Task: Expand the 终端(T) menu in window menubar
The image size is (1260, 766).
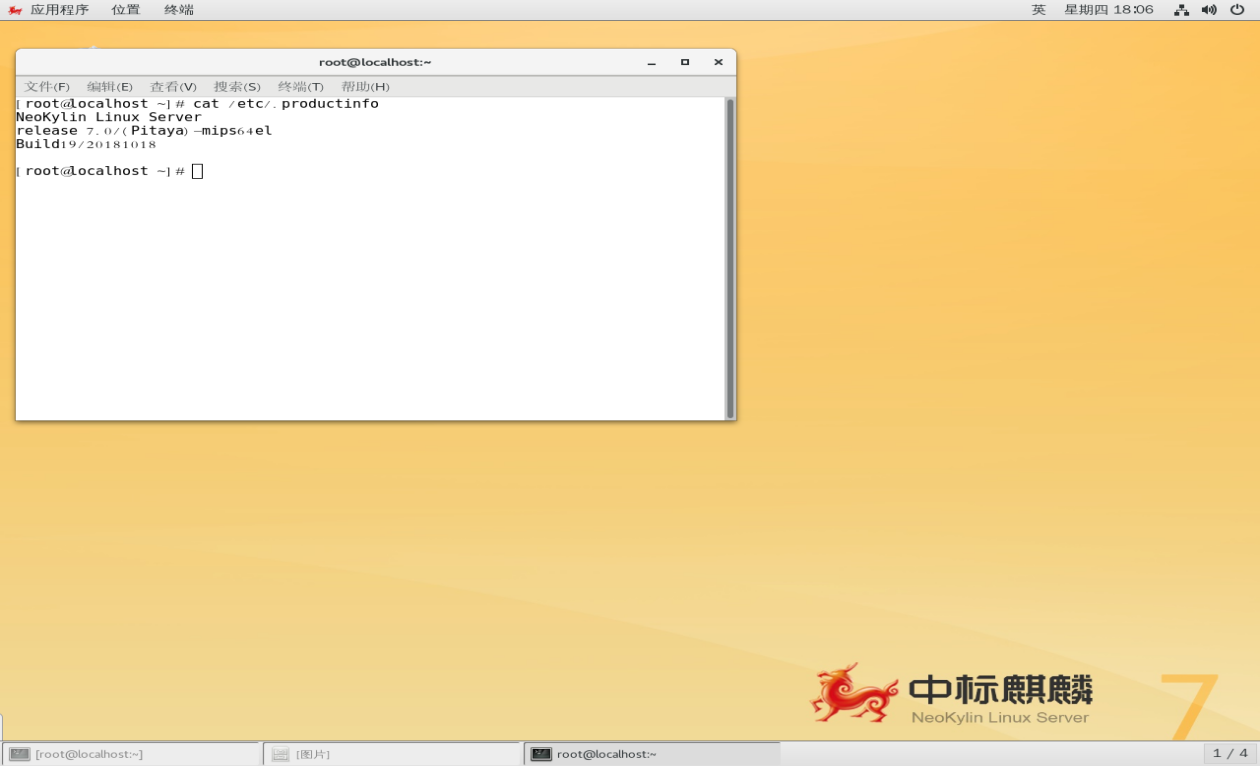Action: pyautogui.click(x=301, y=87)
